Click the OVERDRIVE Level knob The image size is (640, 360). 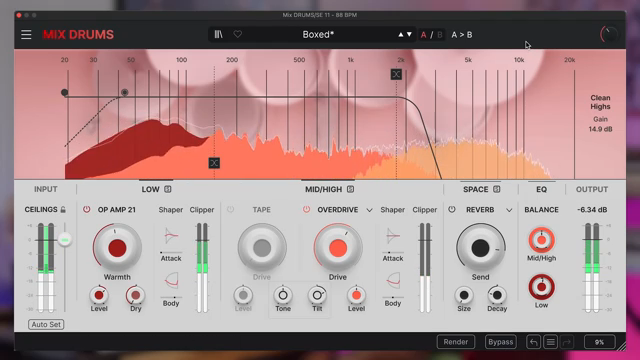coord(356,295)
